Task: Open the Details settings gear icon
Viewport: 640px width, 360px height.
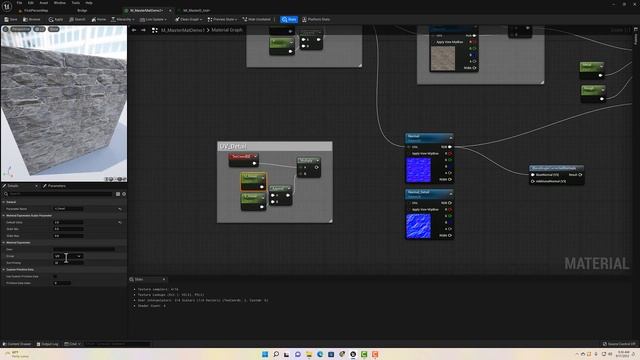Action: coord(124,194)
